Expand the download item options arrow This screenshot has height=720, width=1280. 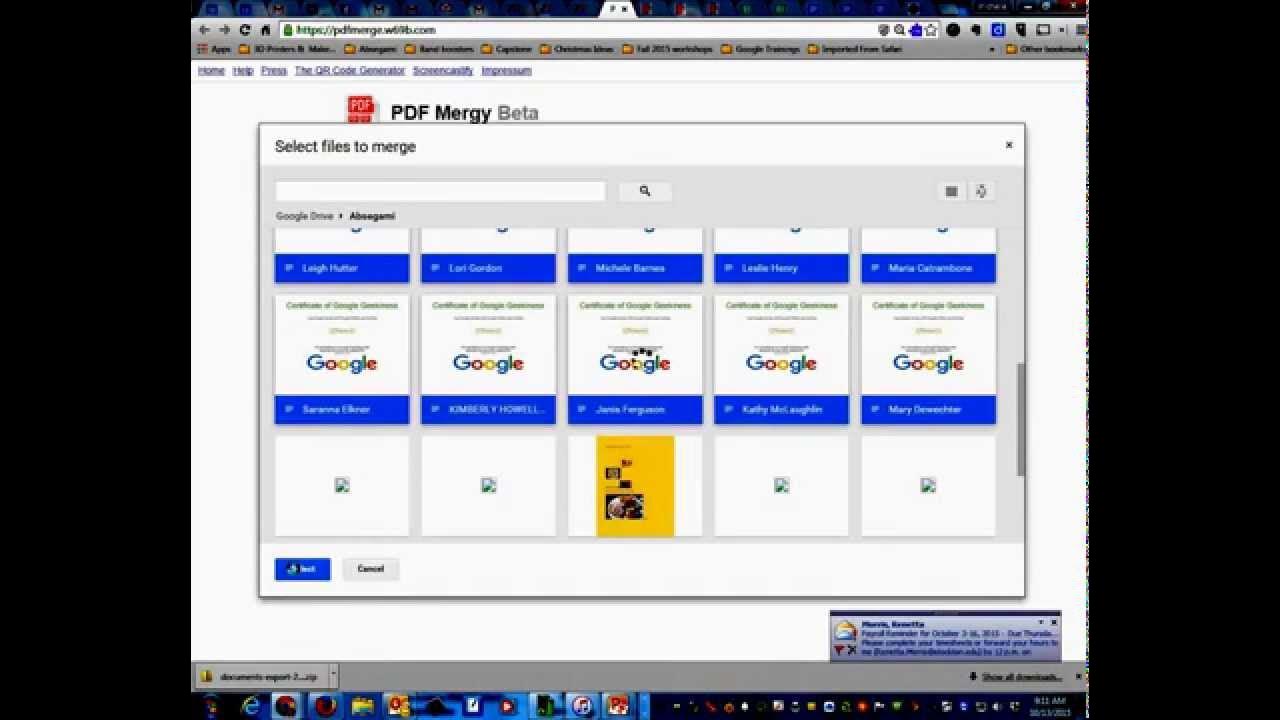click(x=334, y=677)
